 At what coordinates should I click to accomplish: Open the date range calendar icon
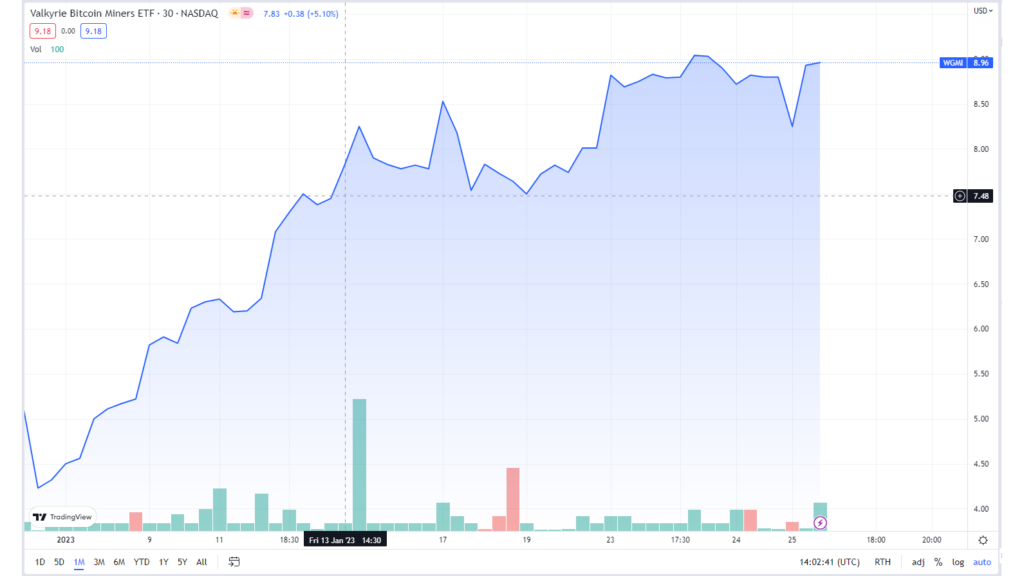234,562
